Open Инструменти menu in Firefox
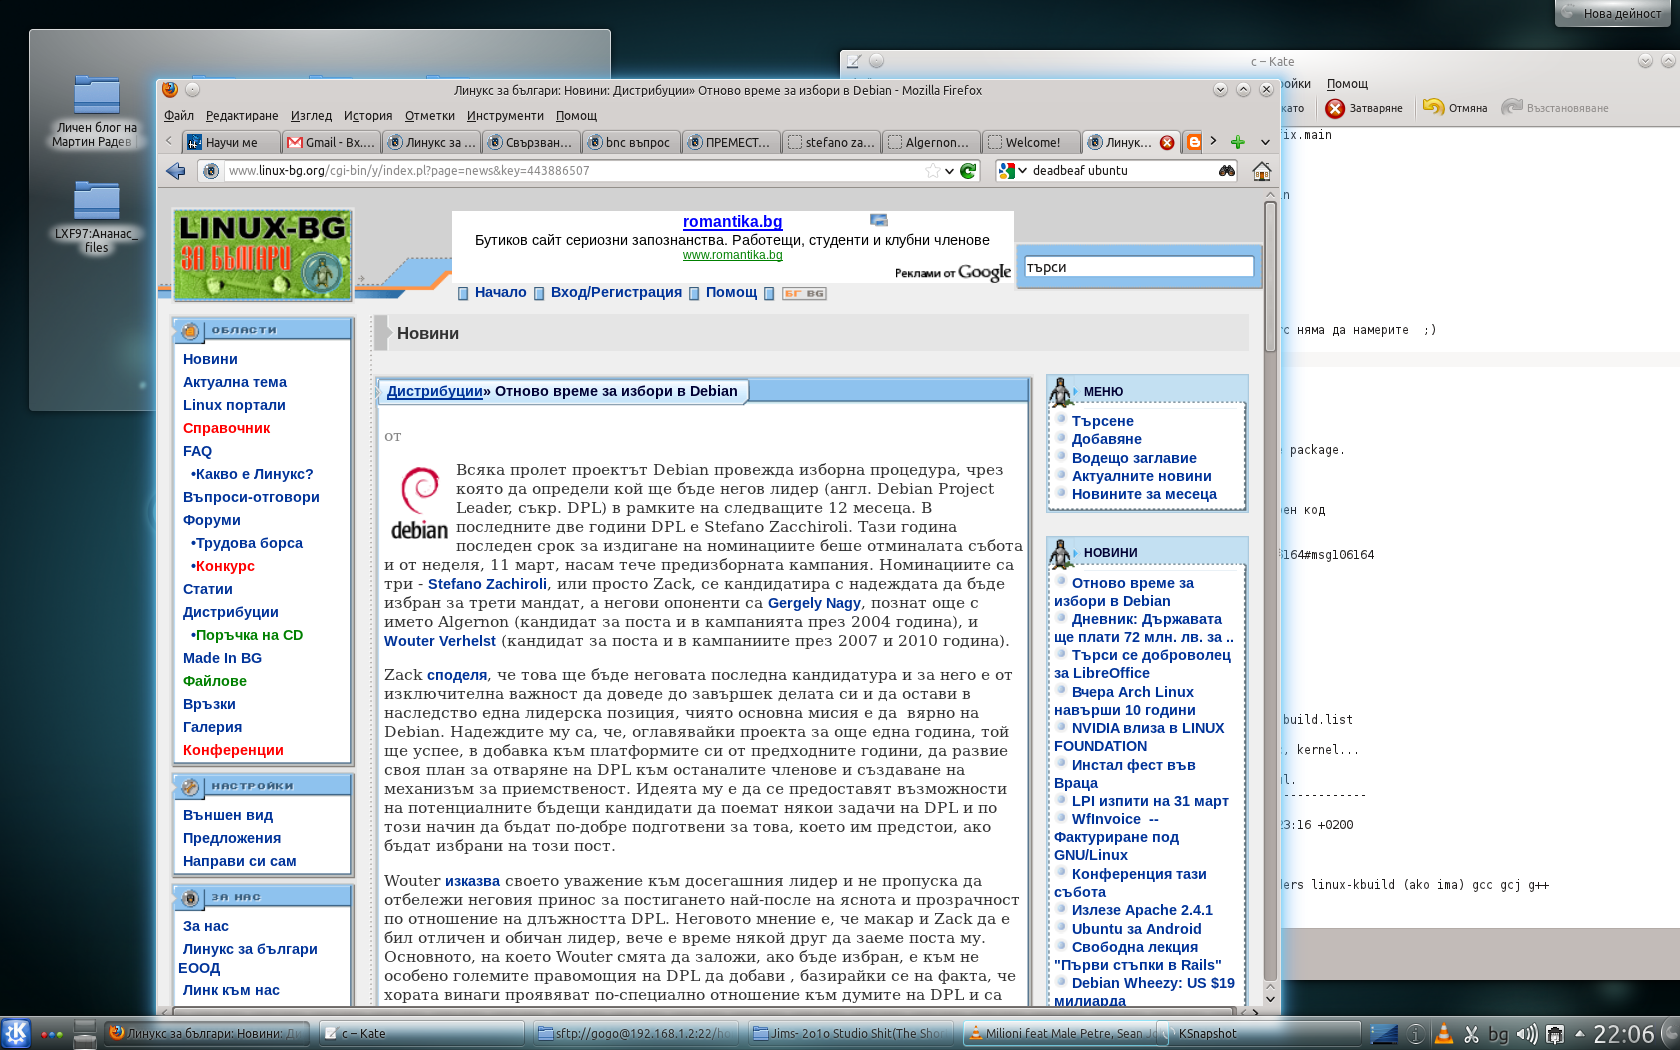 (505, 116)
